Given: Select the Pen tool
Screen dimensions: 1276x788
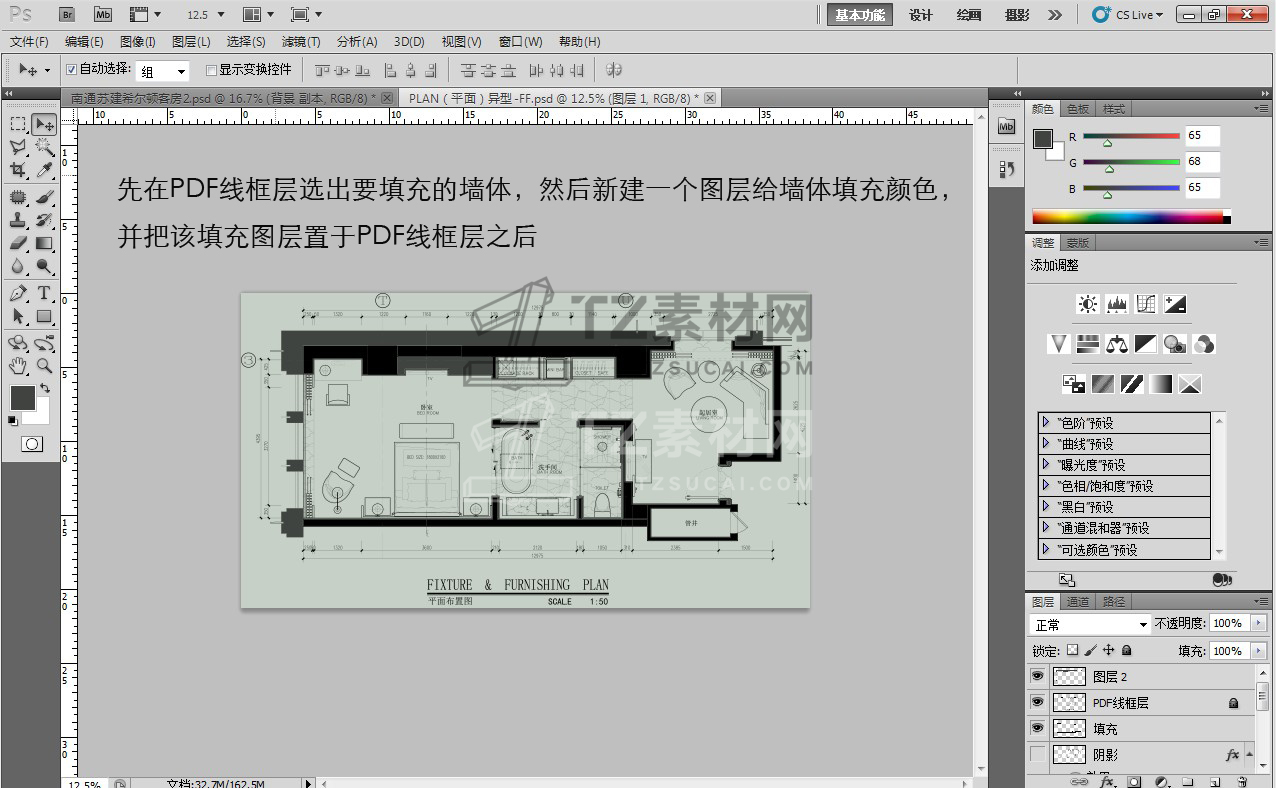Looking at the screenshot, I should (x=18, y=293).
